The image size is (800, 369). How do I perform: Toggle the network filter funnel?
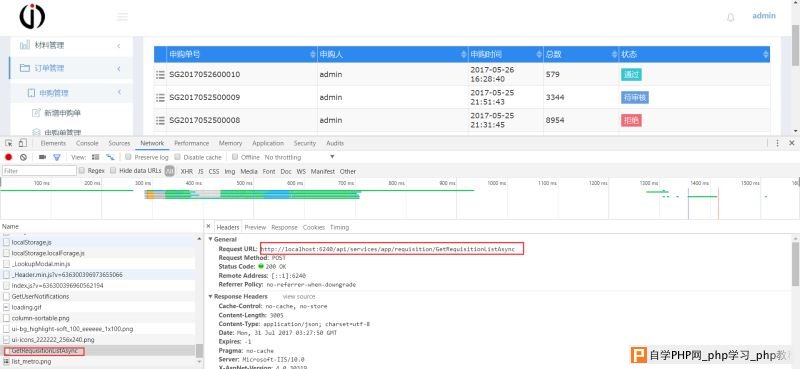point(57,157)
